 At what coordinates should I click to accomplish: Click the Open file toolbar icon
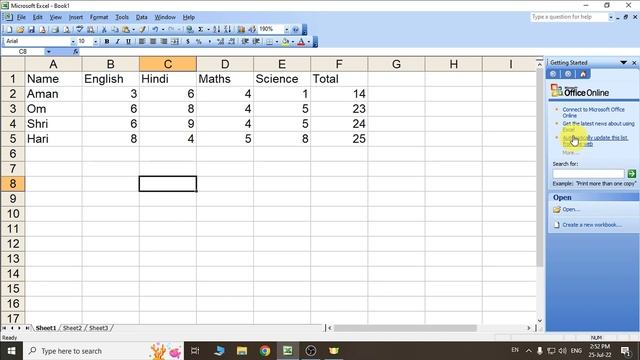[x=20, y=29]
